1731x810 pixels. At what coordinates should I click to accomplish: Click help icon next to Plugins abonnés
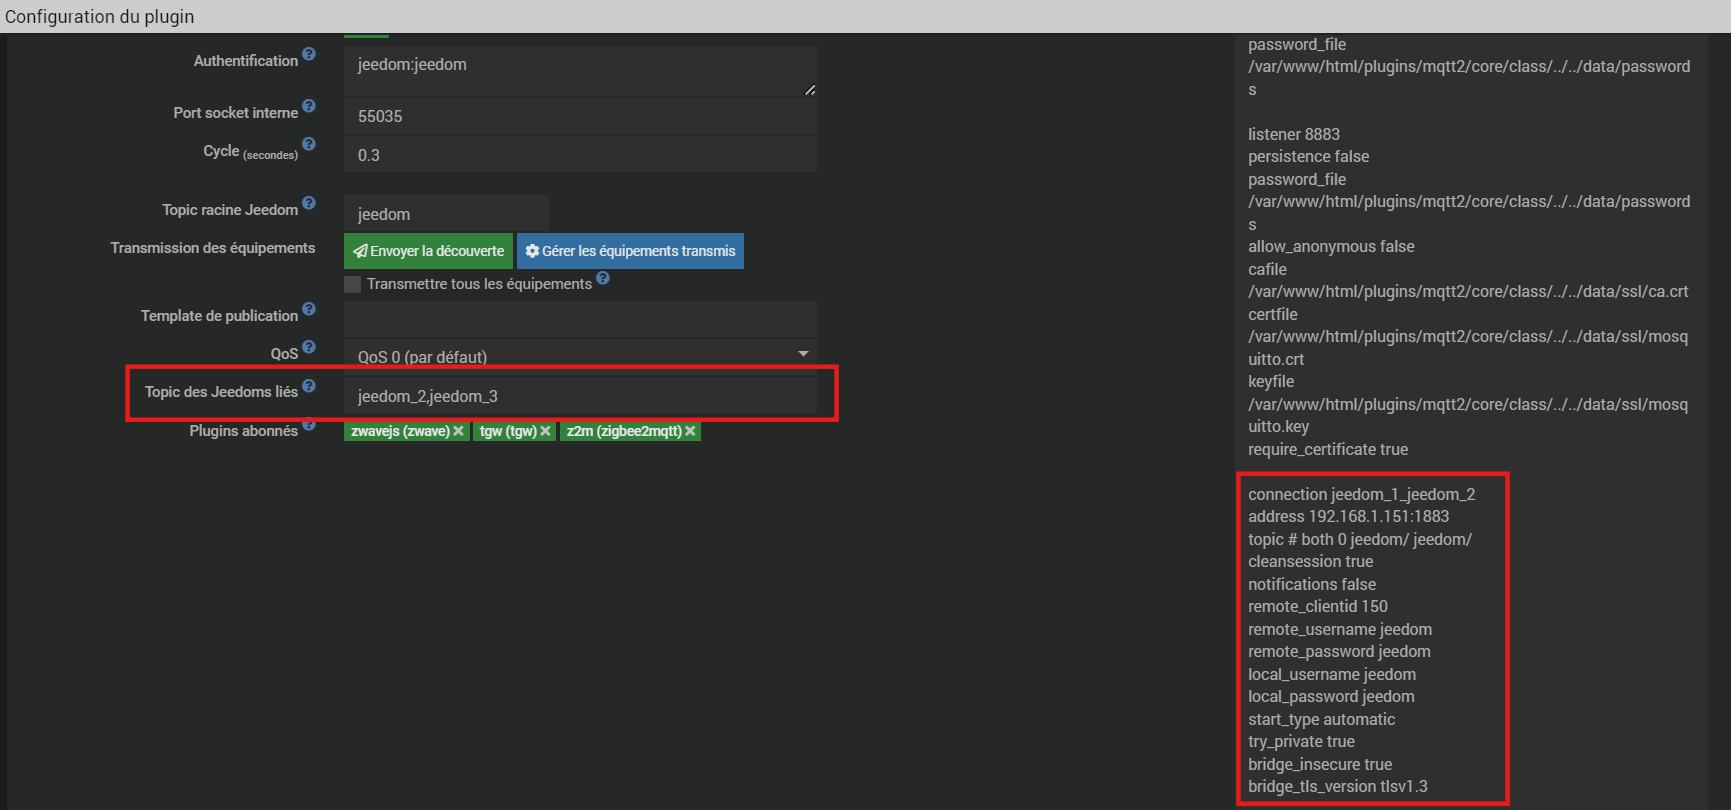309,424
